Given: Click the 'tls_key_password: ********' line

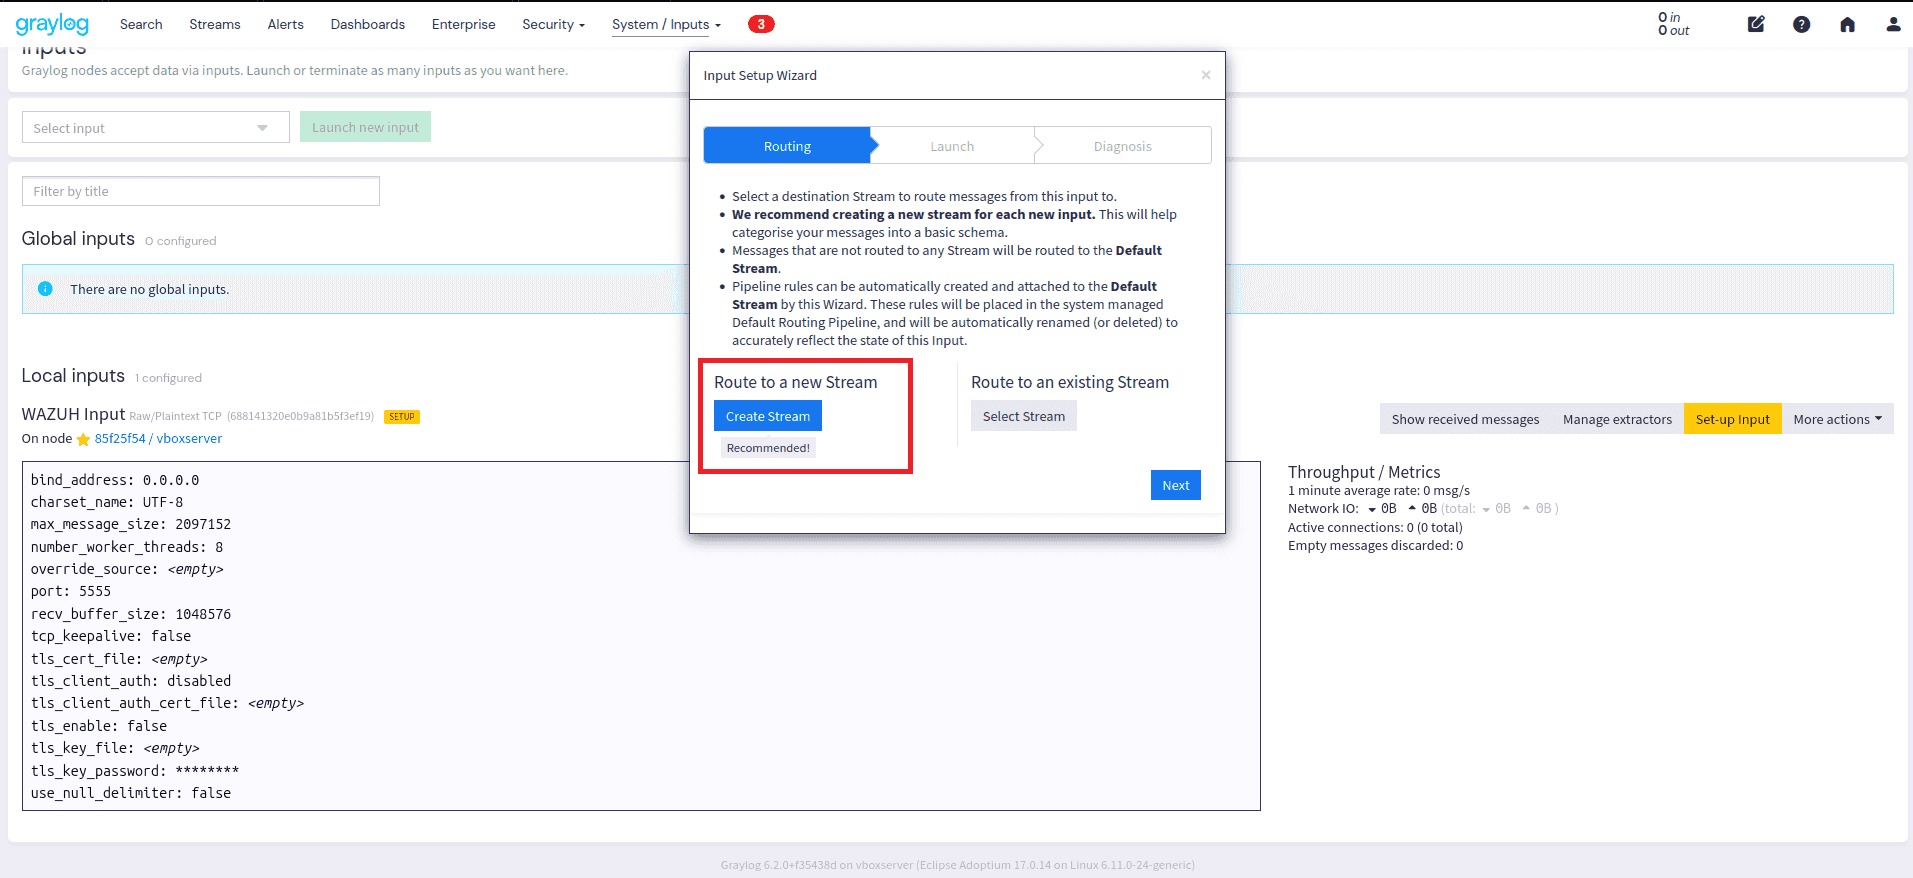Looking at the screenshot, I should pyautogui.click(x=135, y=771).
